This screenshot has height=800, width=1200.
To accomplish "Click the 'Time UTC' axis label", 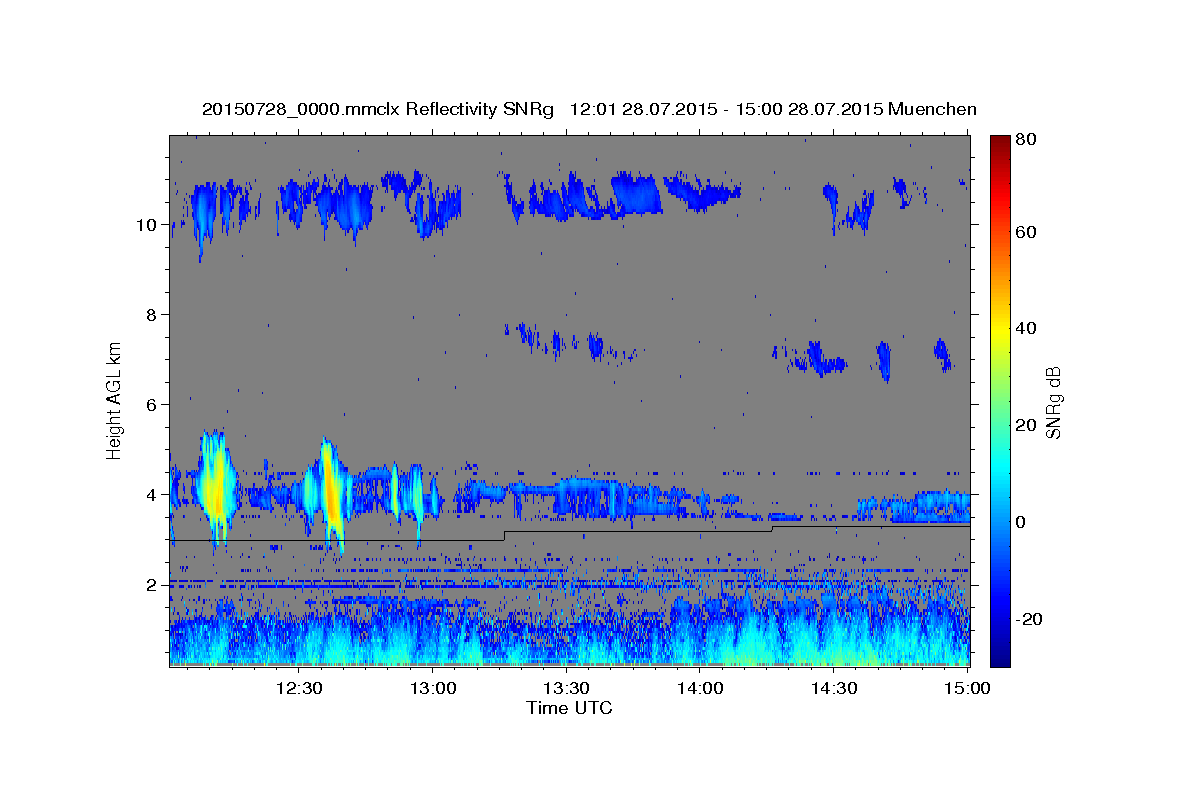I will point(569,708).
